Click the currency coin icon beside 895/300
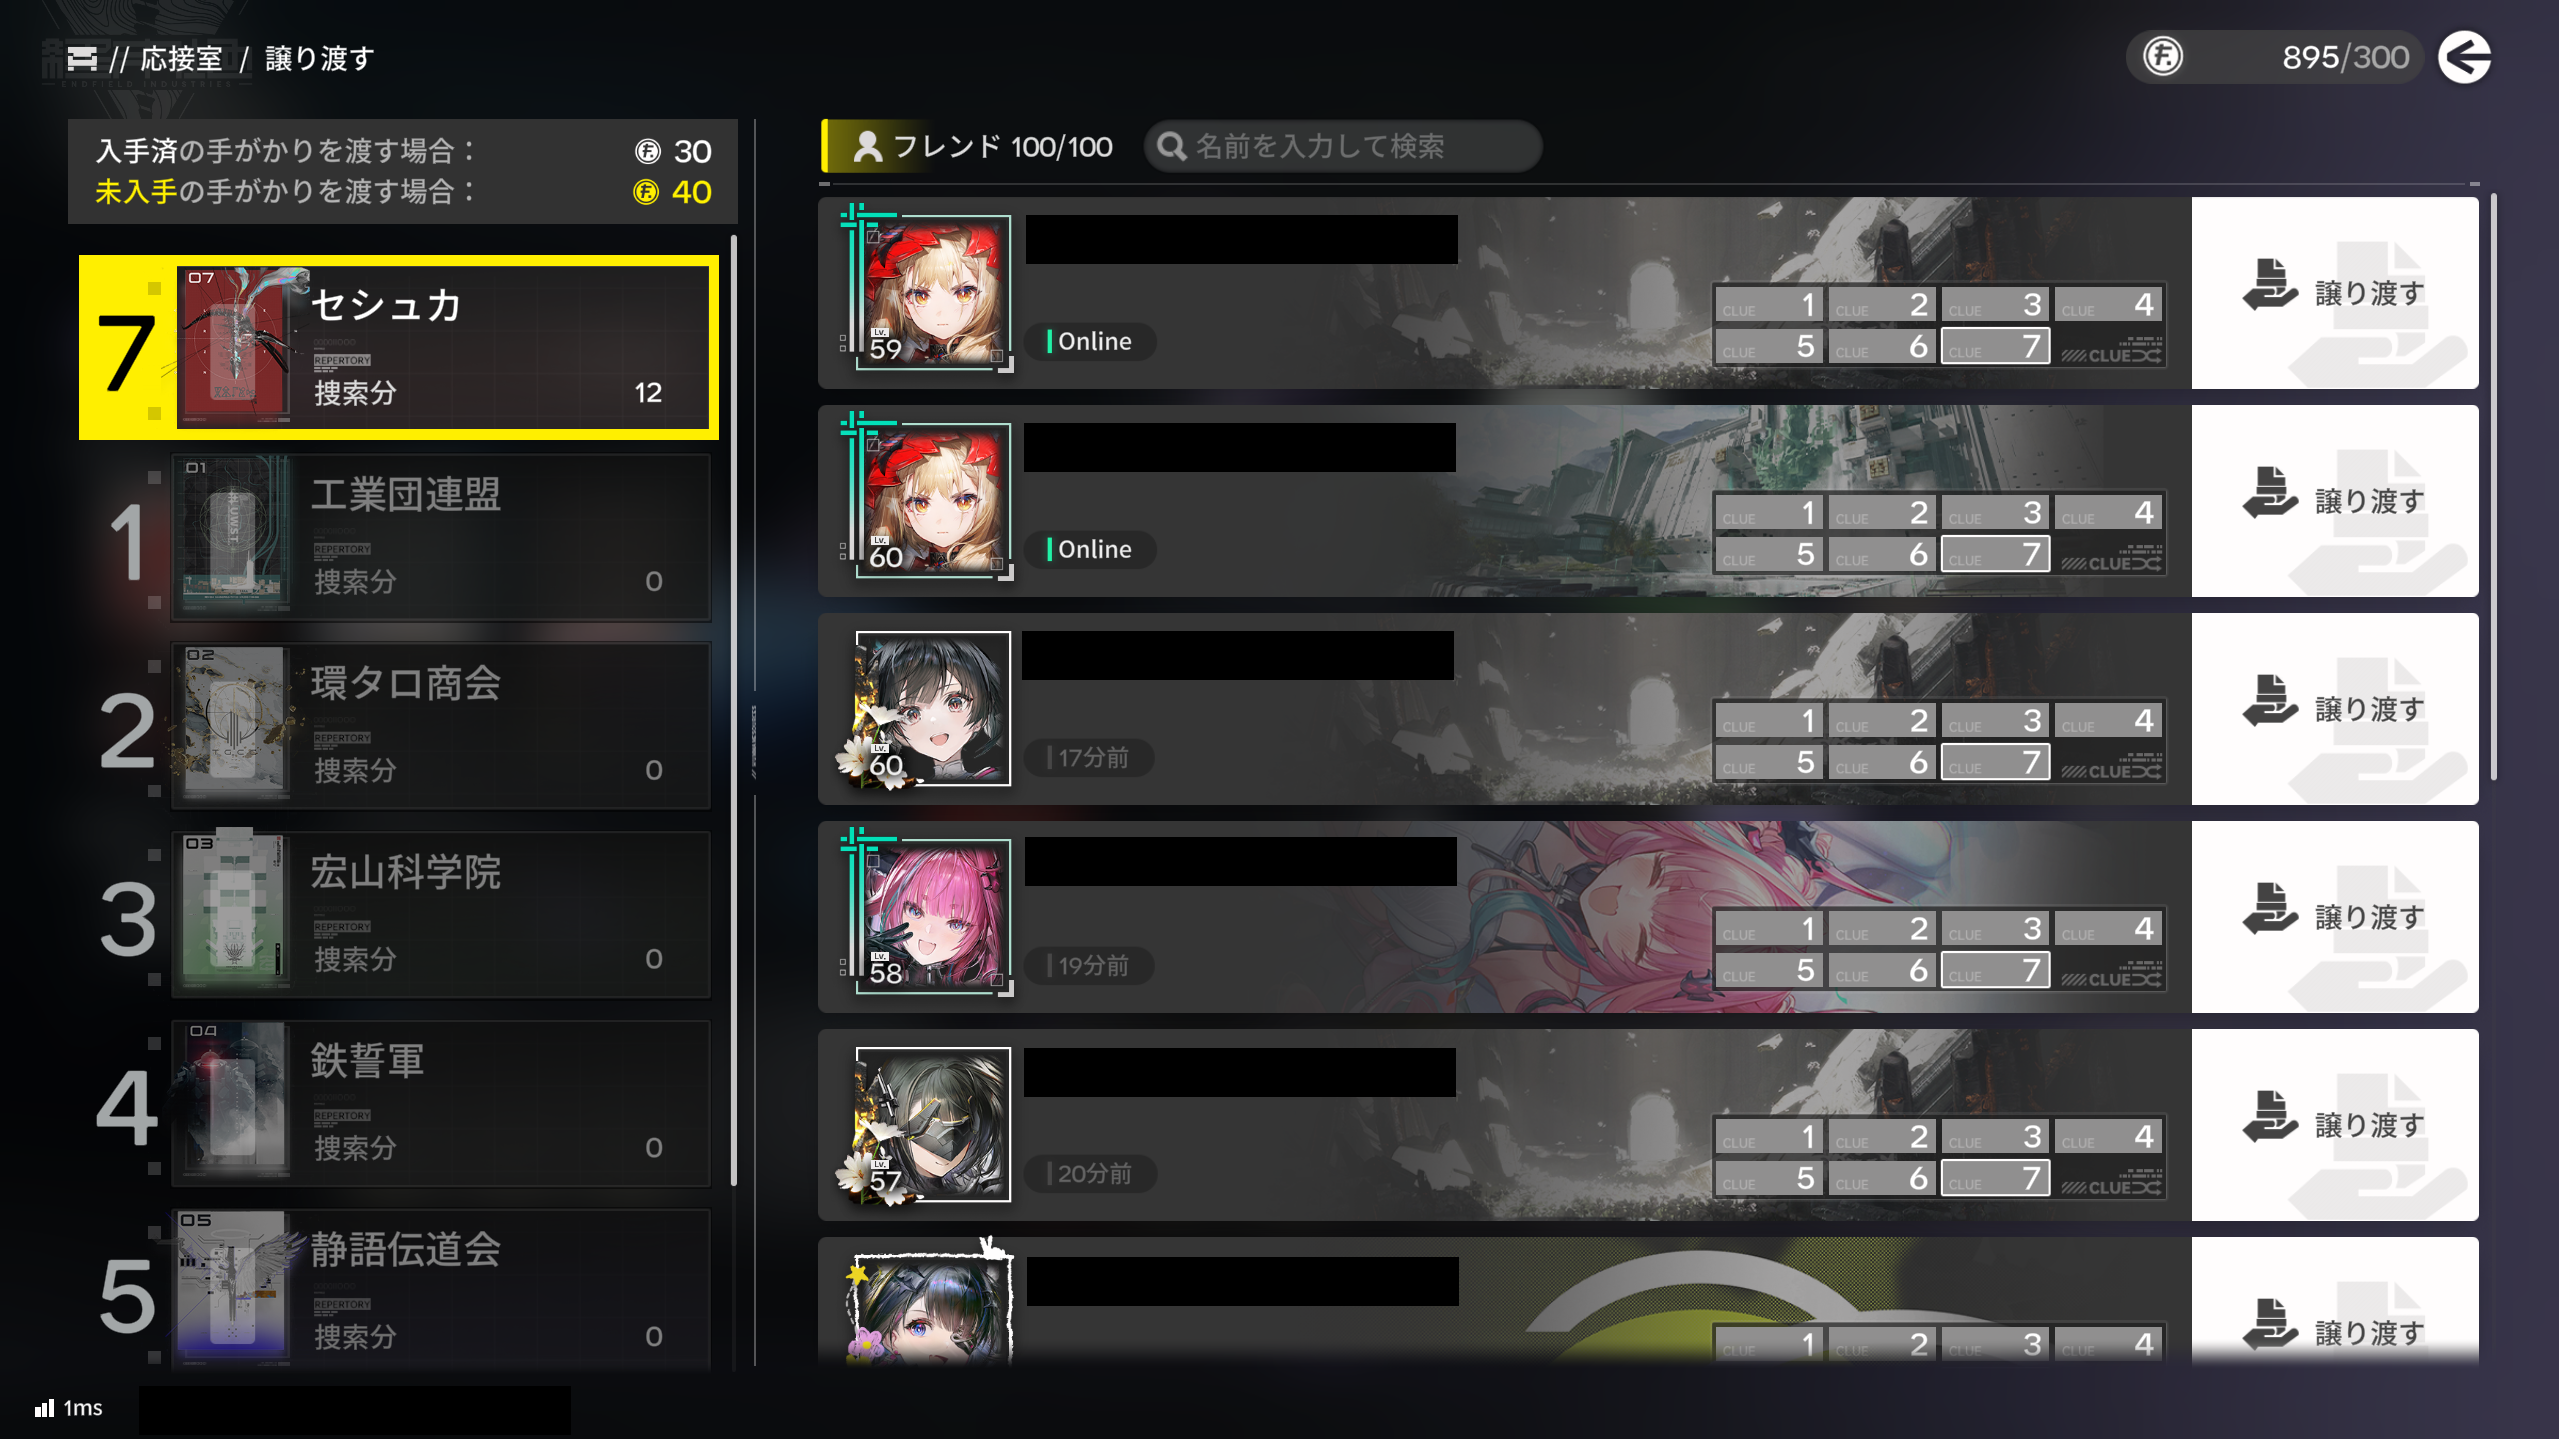Image resolution: width=2559 pixels, height=1439 pixels. click(2162, 56)
